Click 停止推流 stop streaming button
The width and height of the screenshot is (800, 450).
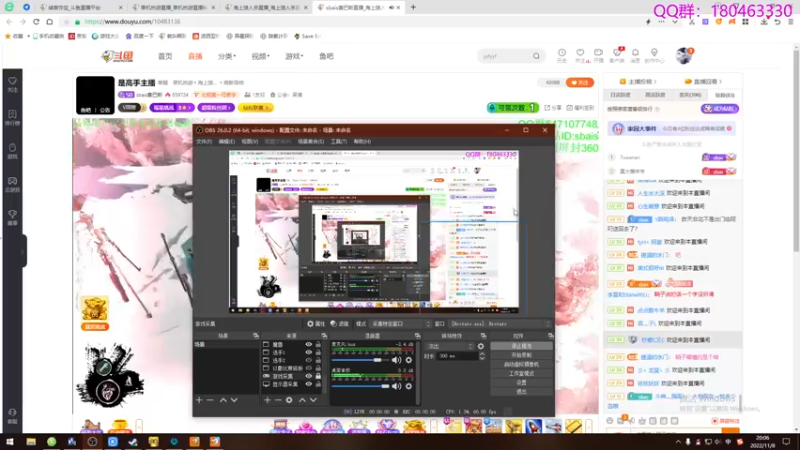521,346
